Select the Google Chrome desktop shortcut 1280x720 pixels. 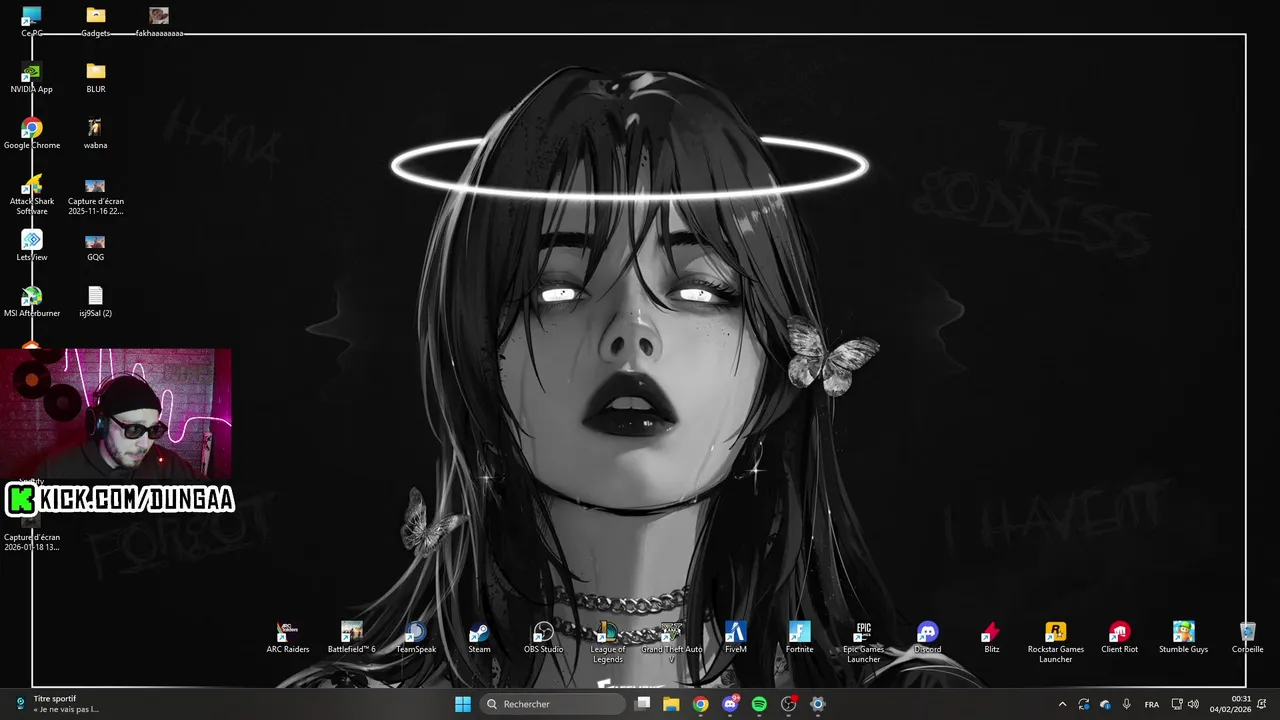coord(32,134)
